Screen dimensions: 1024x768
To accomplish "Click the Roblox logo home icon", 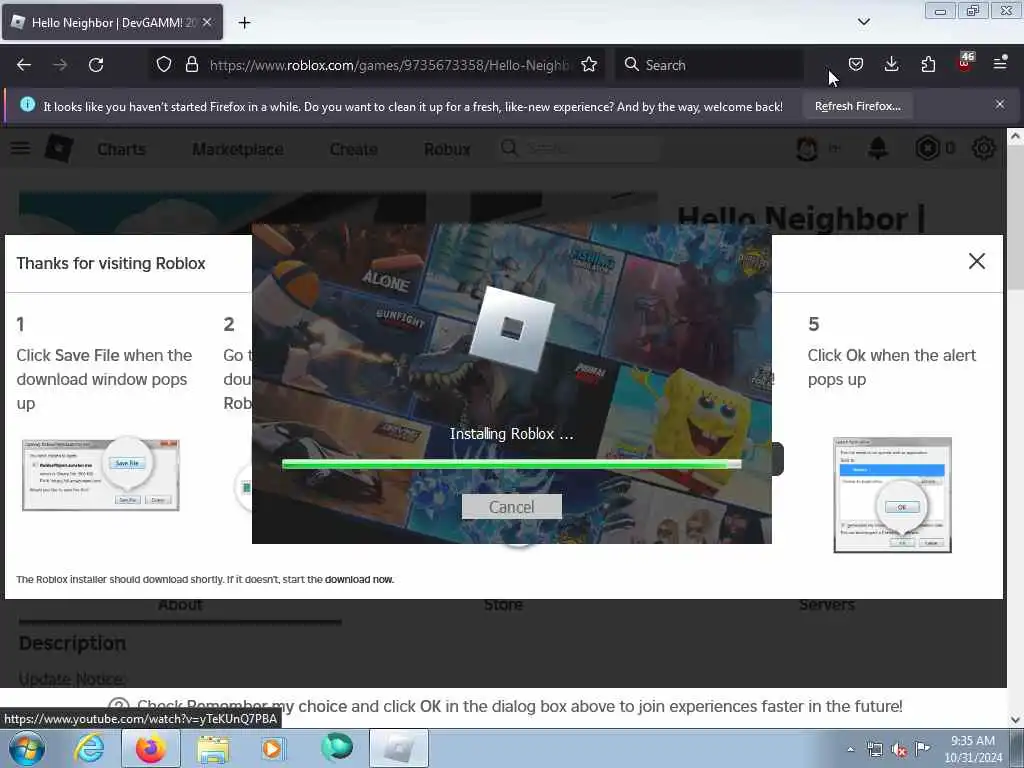I will tap(59, 148).
